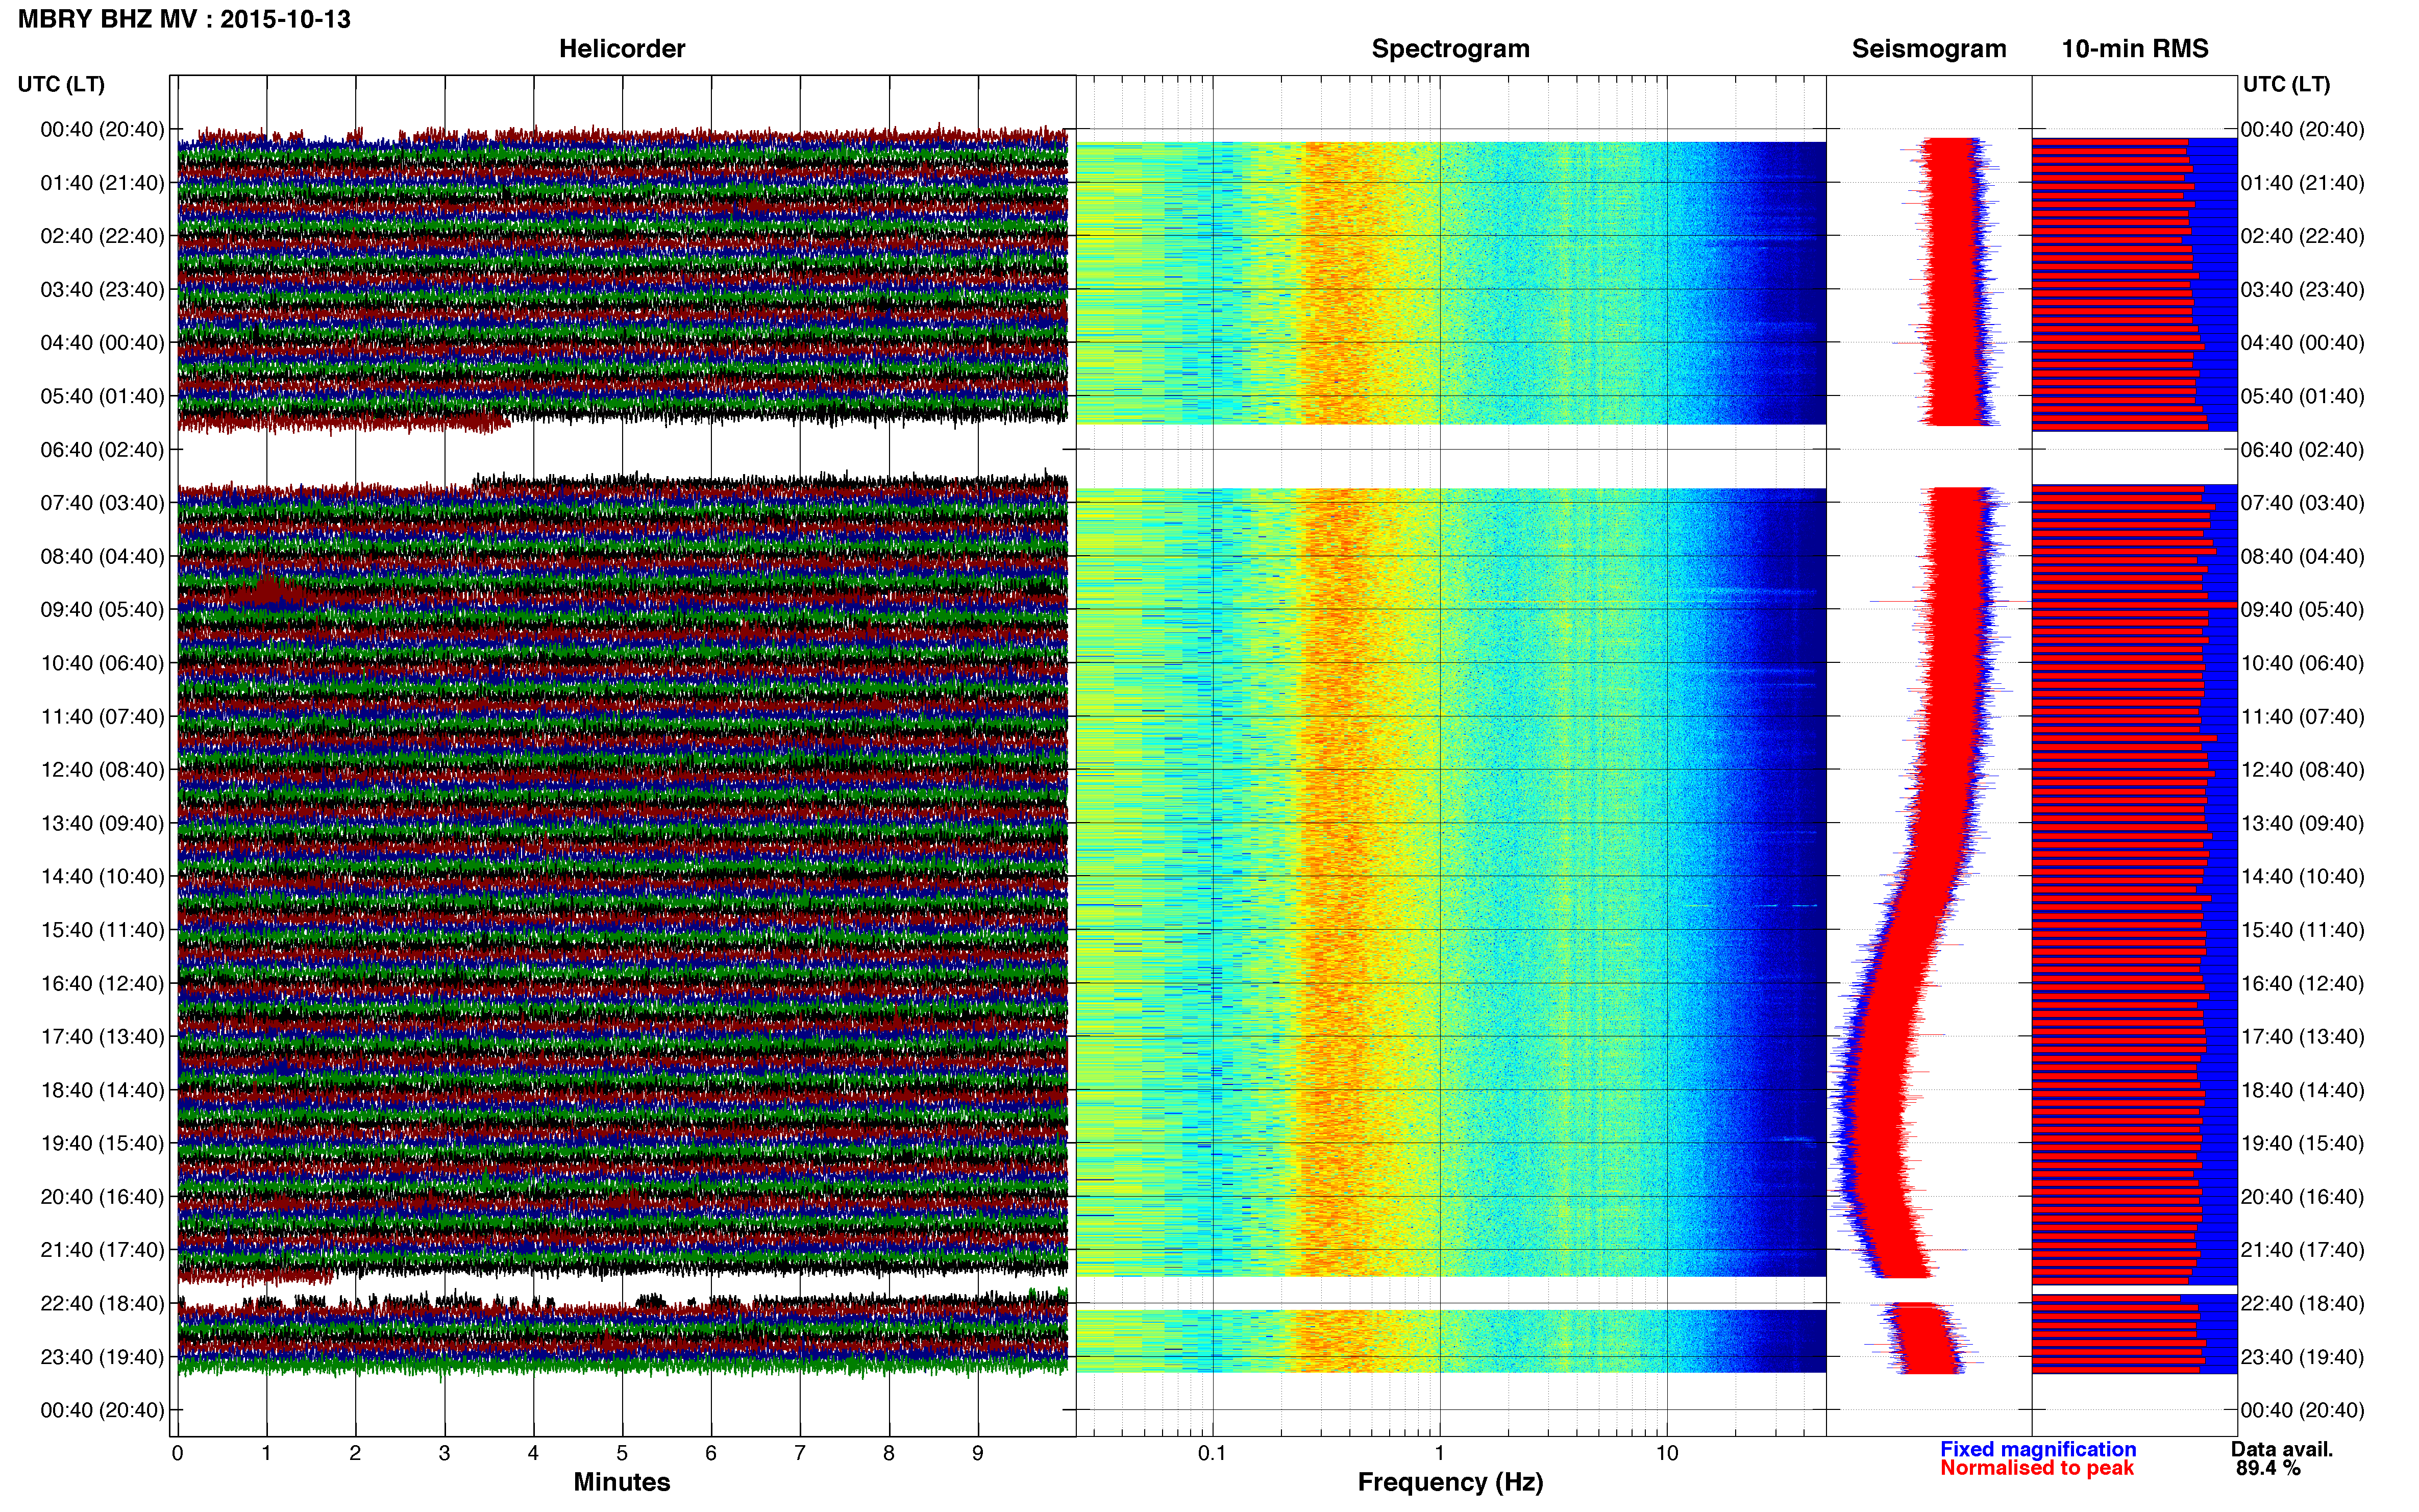
Task: Select left-axis time label "15:40 (11:40)"
Action: pyautogui.click(x=102, y=930)
